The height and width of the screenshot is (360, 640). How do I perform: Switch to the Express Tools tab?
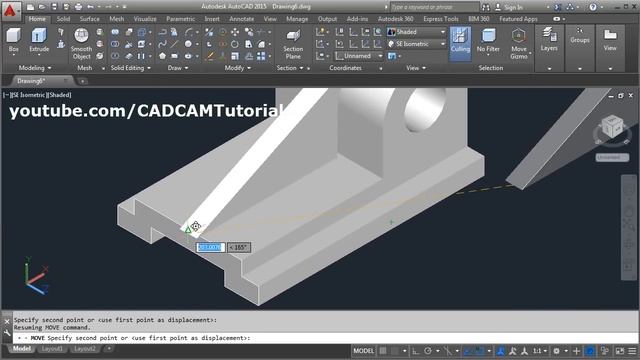441,19
